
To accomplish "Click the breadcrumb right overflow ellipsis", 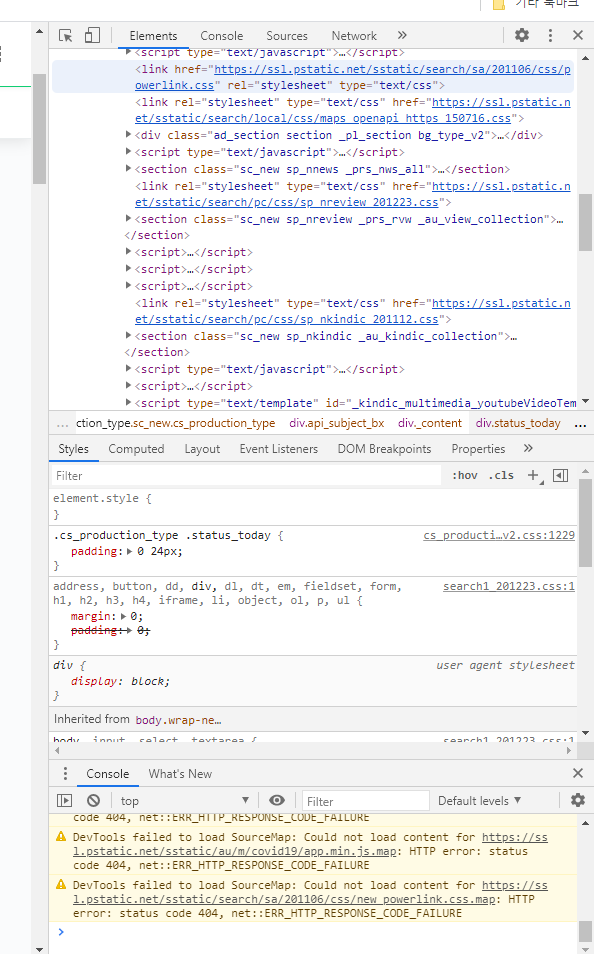I will 580,424.
